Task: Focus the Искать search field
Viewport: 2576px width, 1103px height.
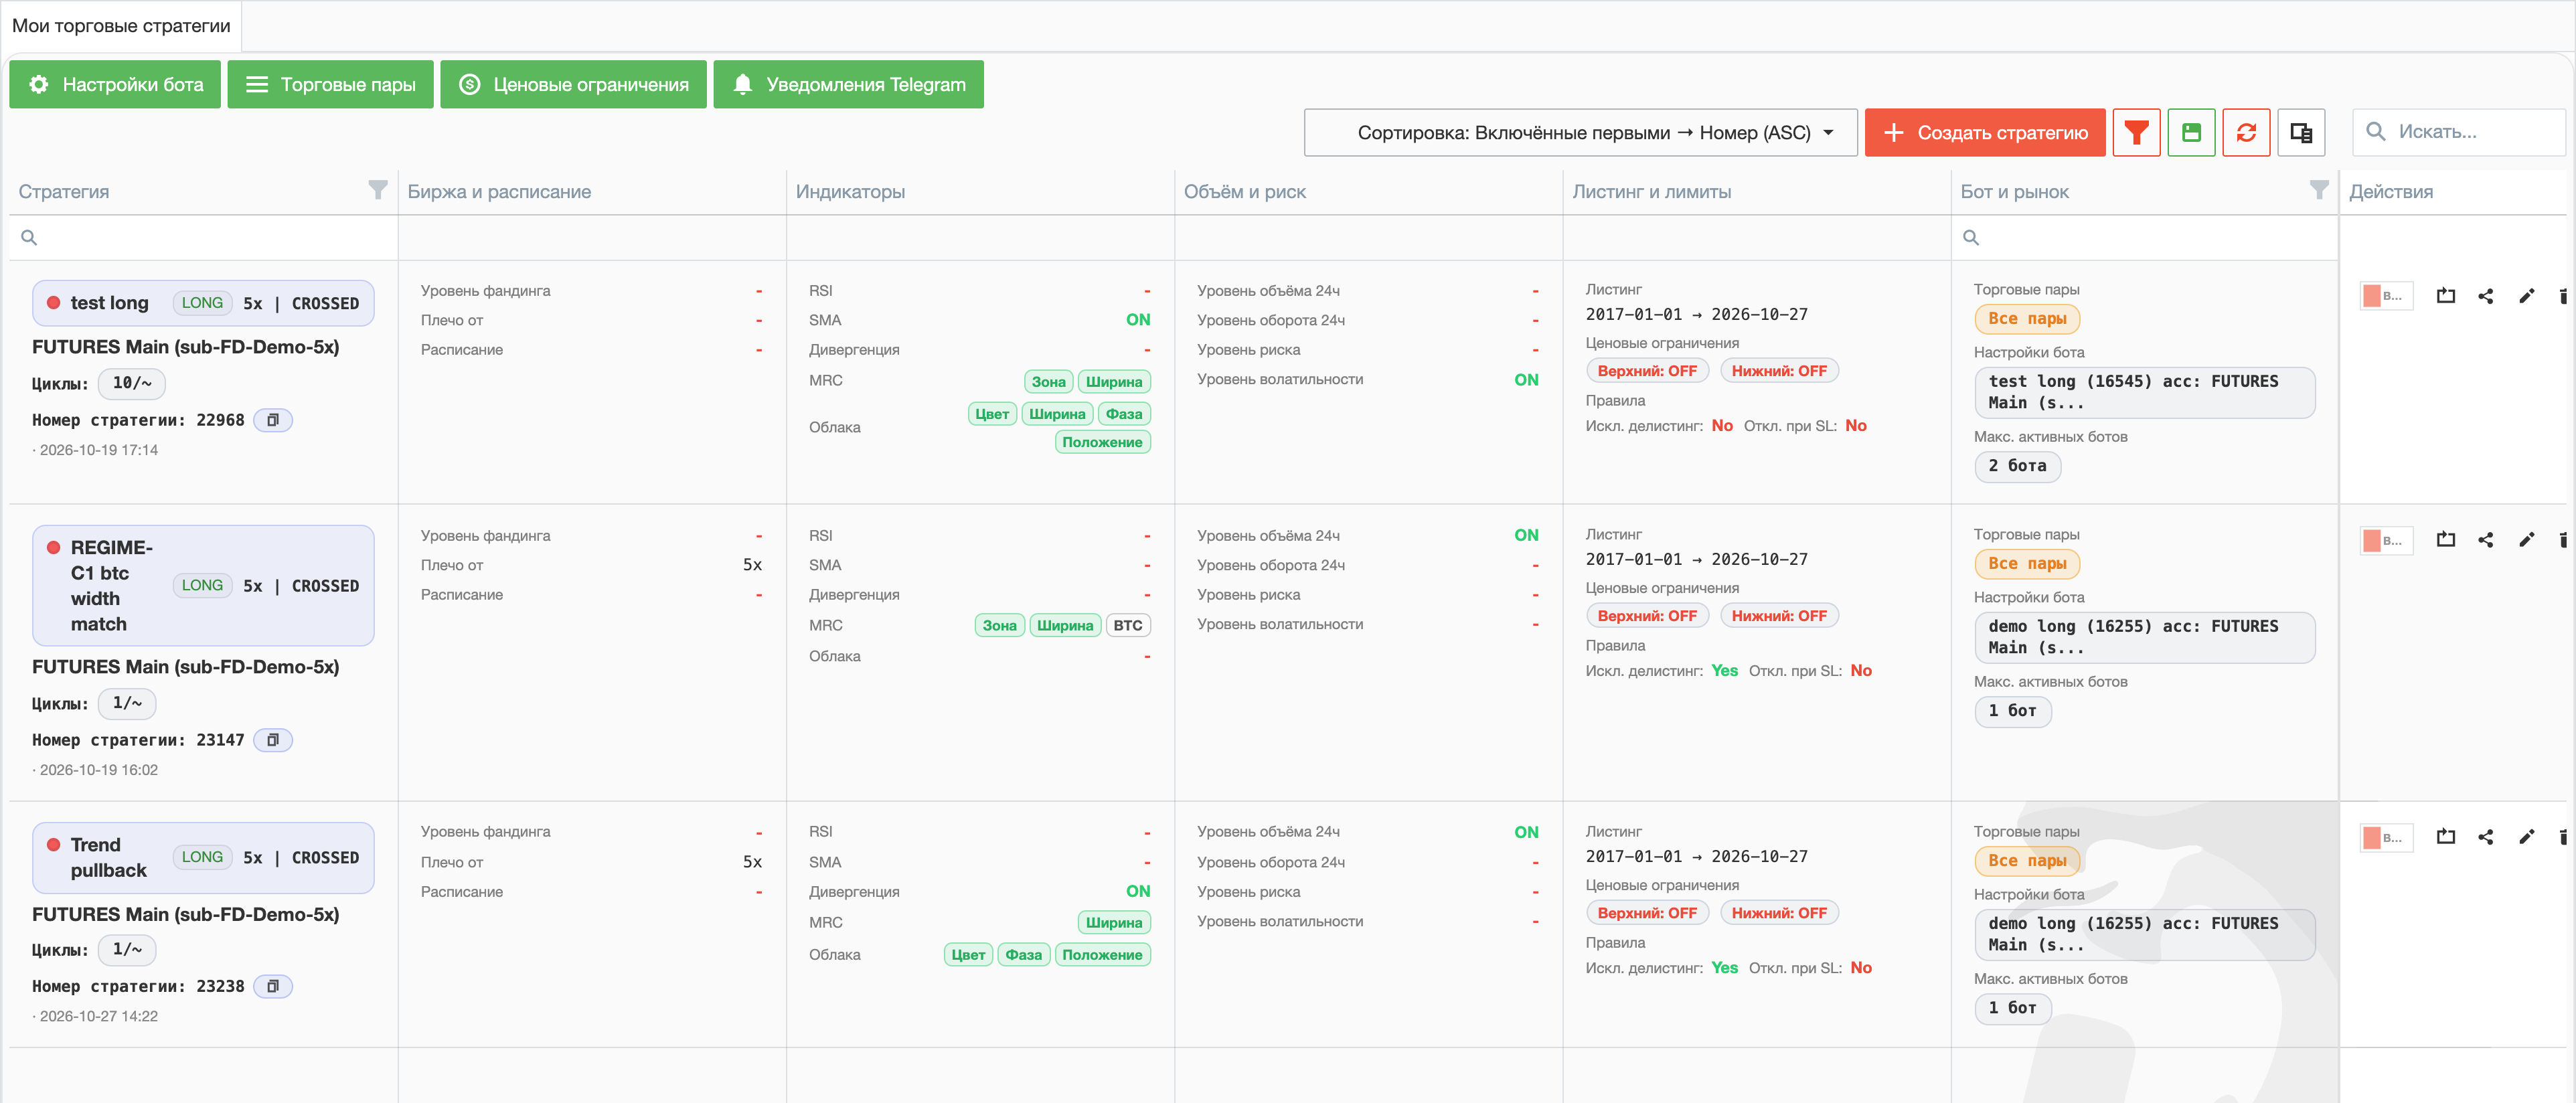Action: pos(2459,132)
